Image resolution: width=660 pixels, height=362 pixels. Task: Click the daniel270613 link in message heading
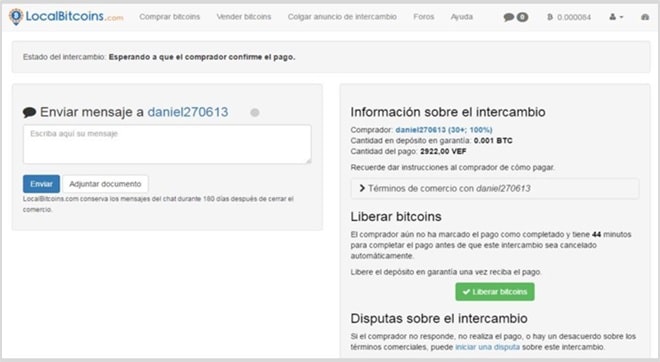188,112
